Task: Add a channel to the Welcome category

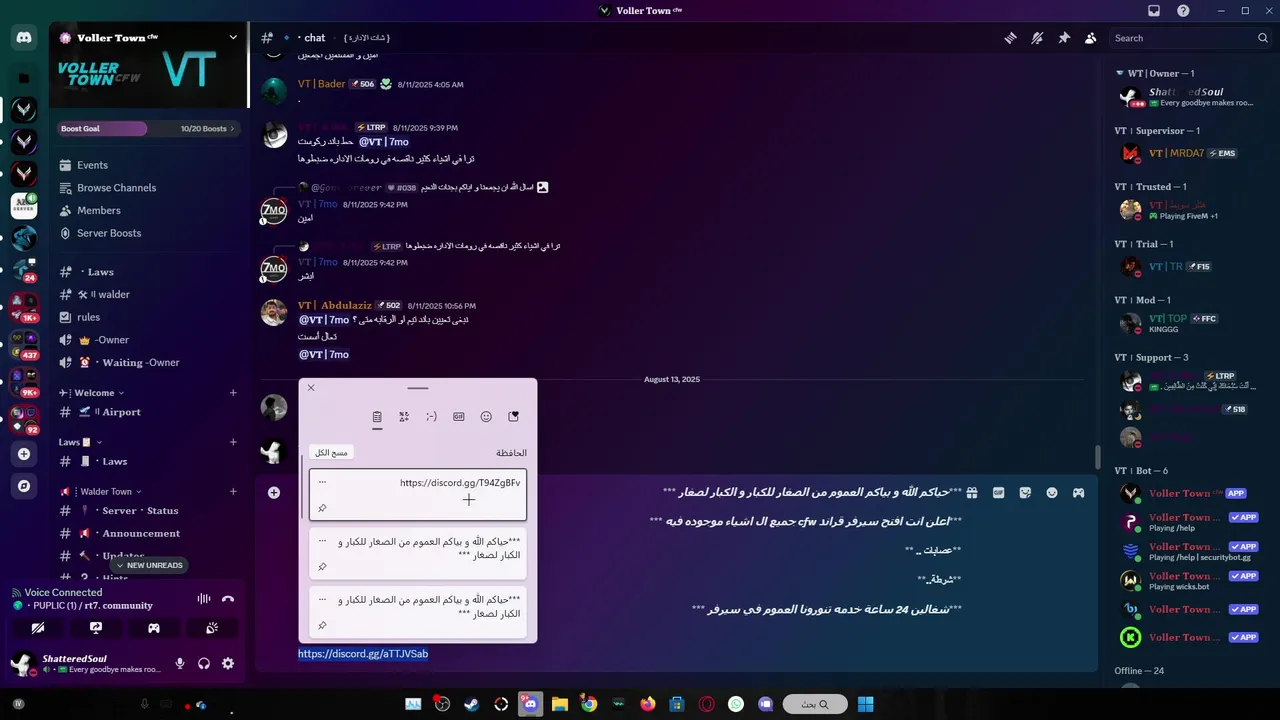Action: (233, 393)
